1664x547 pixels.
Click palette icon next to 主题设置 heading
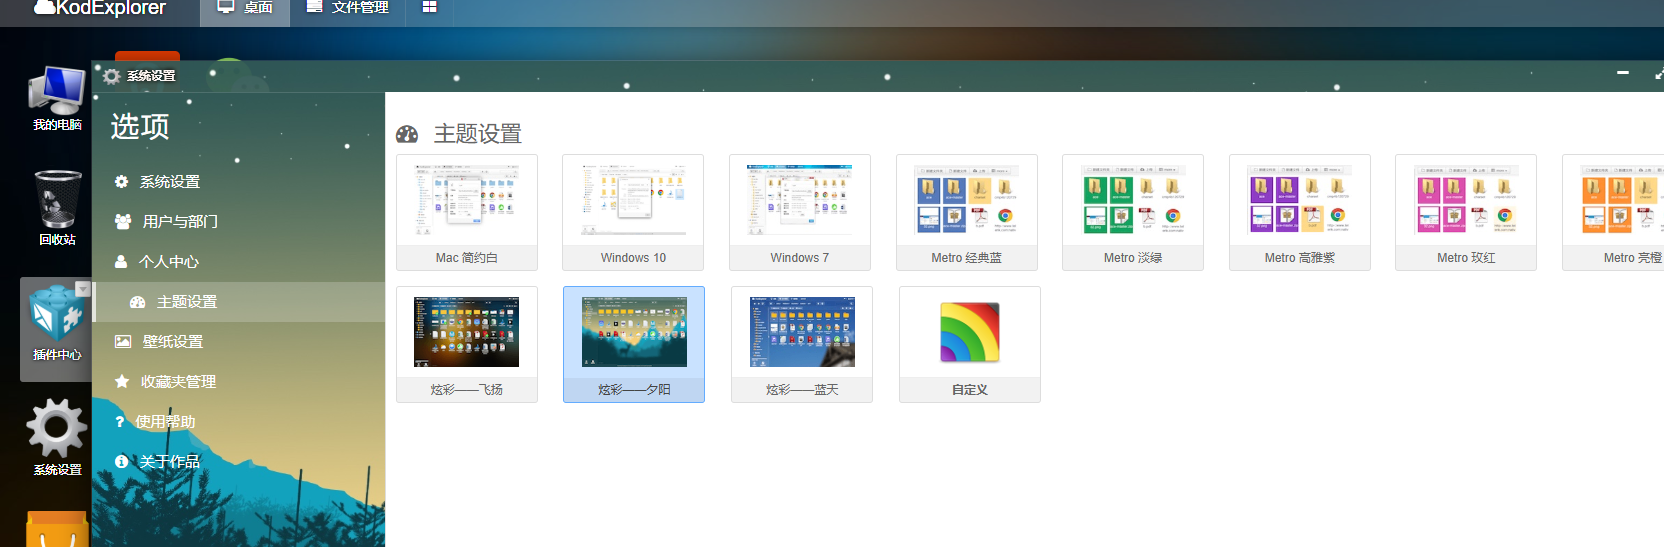coord(407,134)
